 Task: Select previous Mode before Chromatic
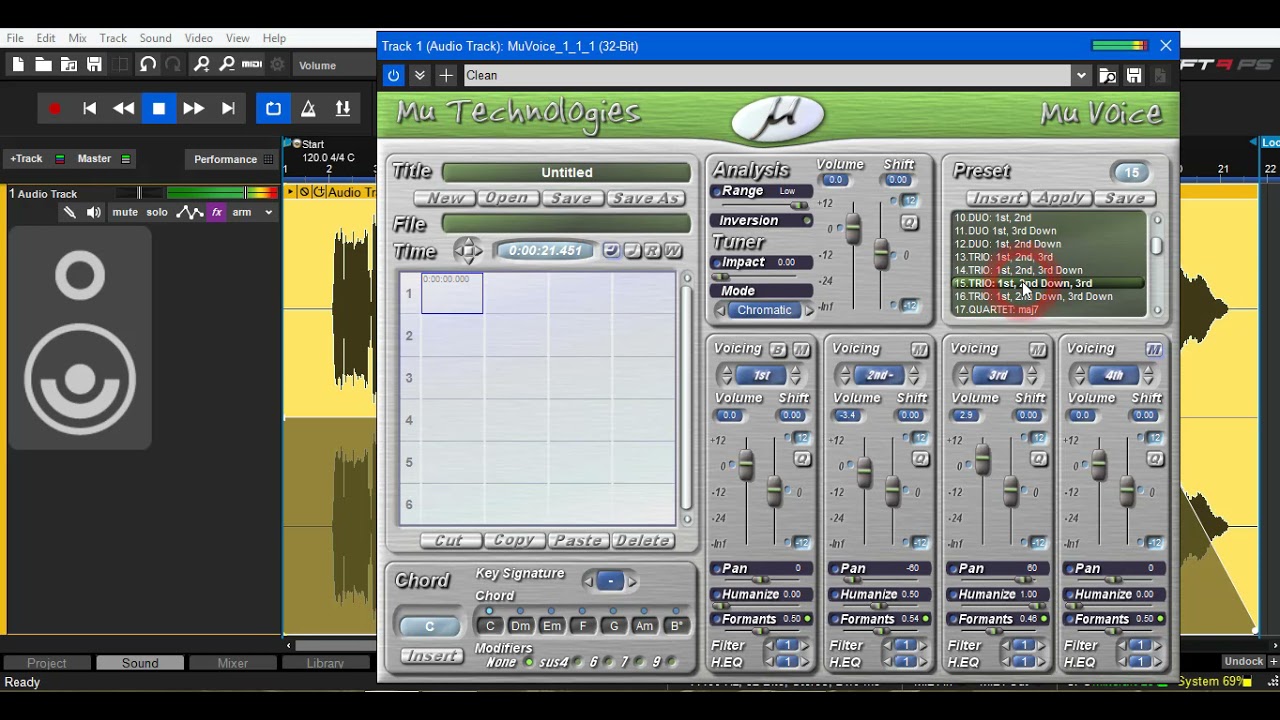click(721, 310)
